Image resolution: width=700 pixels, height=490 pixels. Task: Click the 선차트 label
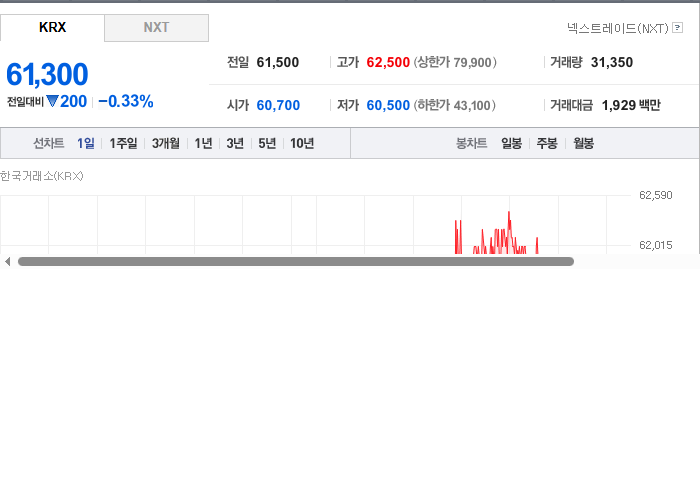click(49, 143)
